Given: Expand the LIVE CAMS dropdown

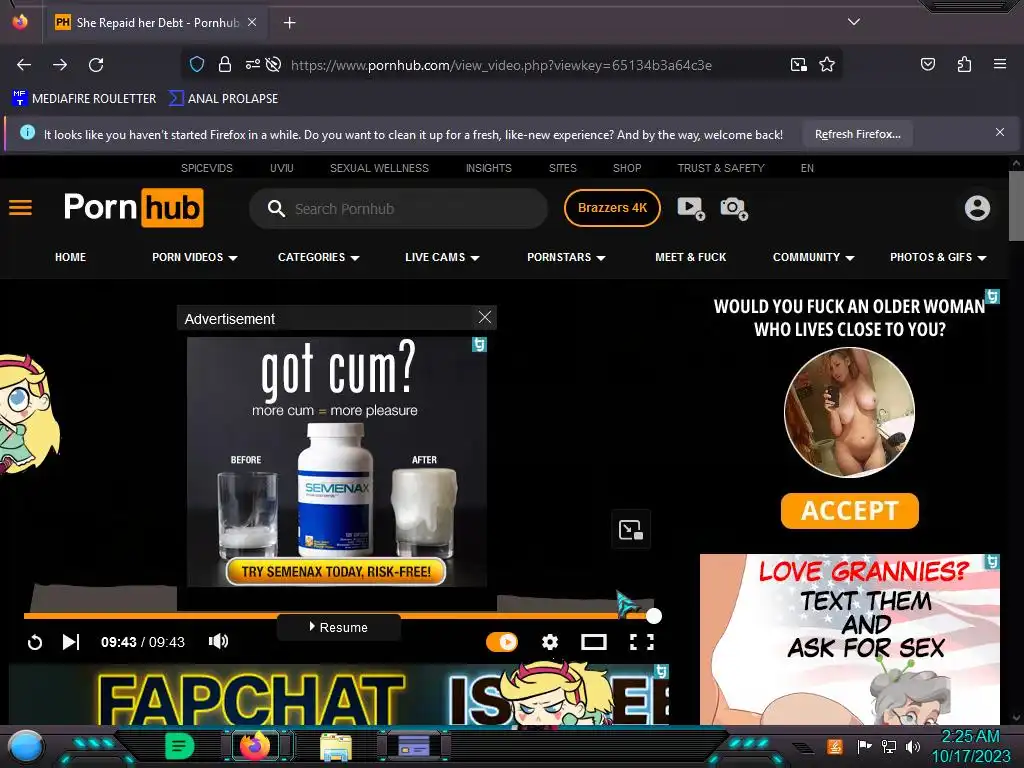Looking at the screenshot, I should point(442,257).
